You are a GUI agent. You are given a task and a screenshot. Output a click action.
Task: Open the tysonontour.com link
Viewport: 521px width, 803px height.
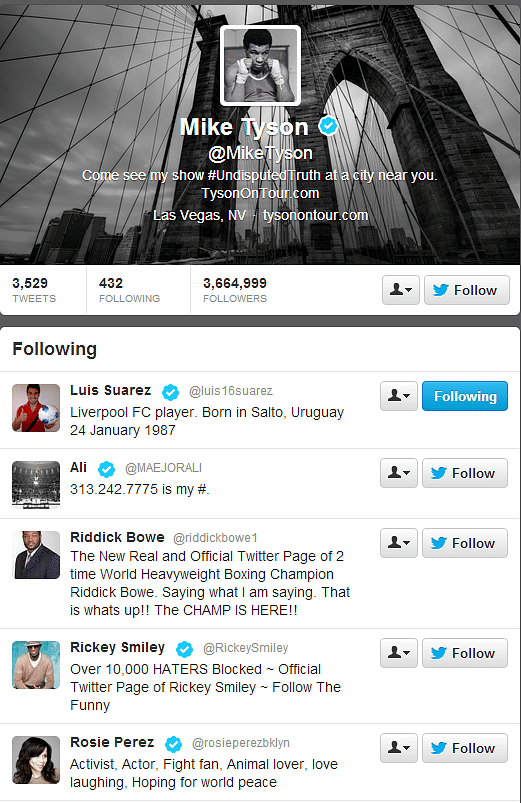316,215
